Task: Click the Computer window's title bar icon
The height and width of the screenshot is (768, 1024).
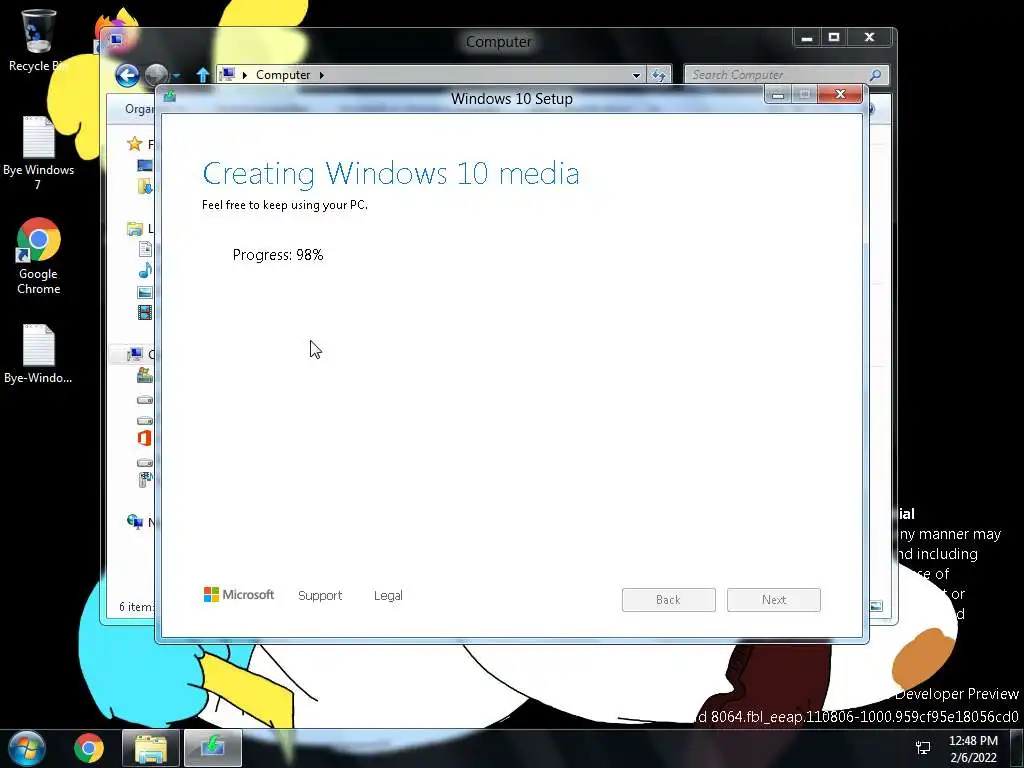Action: pyautogui.click(x=116, y=40)
